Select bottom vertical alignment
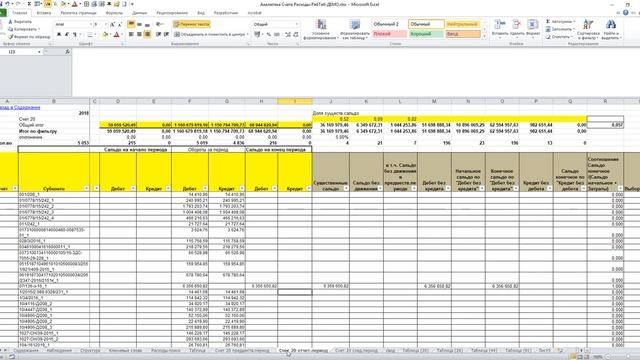The width and height of the screenshot is (640, 360). (147, 24)
